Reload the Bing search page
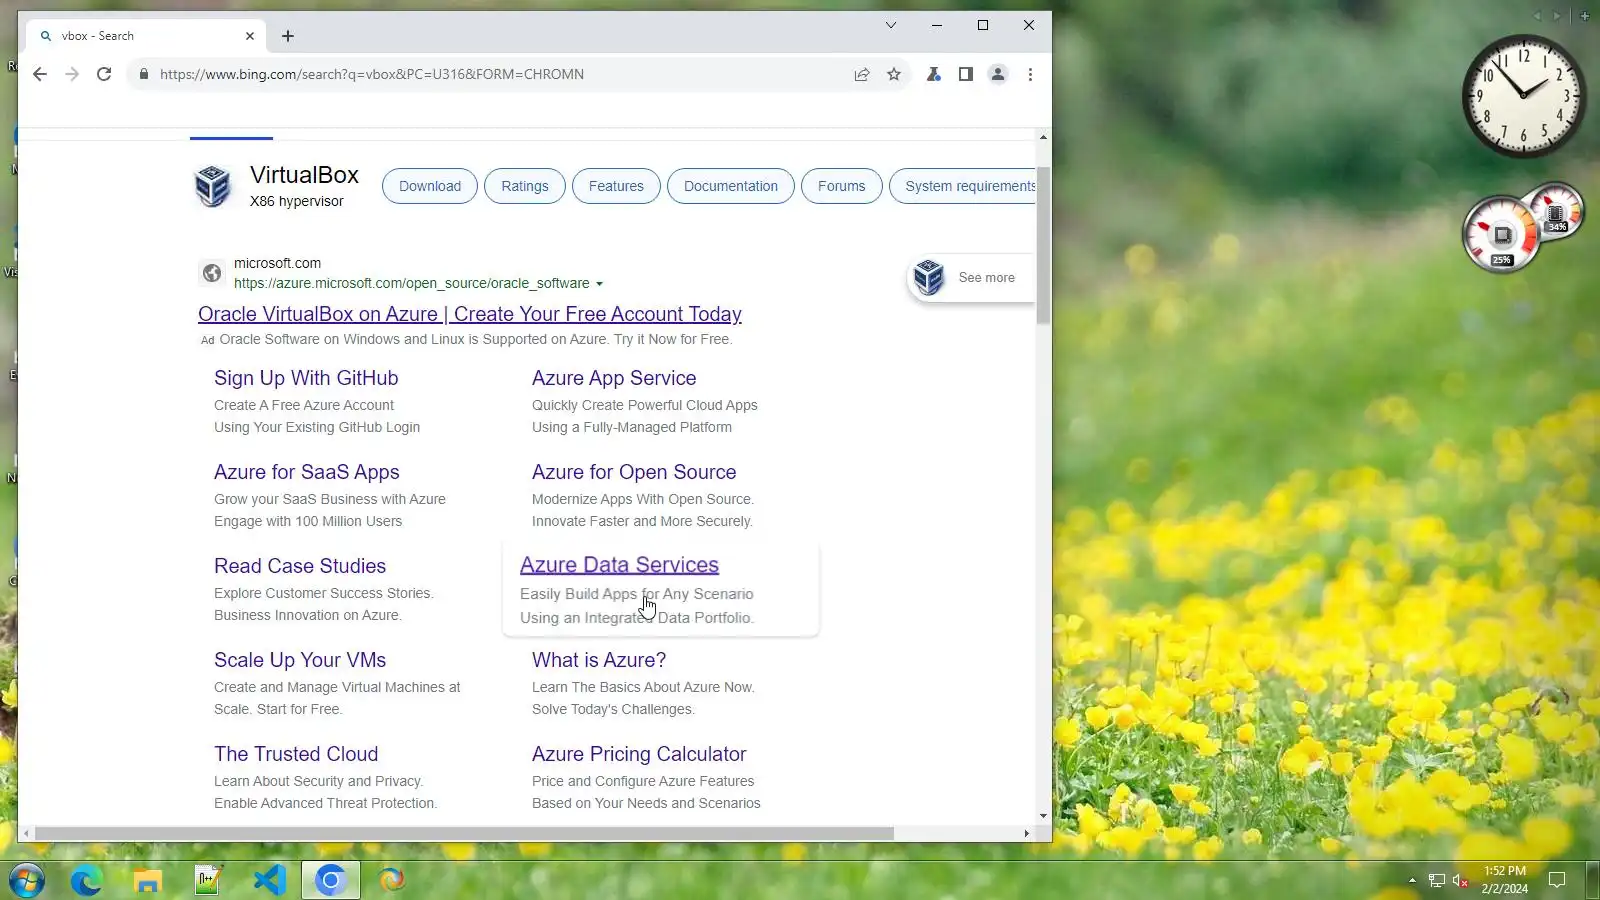This screenshot has height=900, width=1600. click(x=104, y=74)
